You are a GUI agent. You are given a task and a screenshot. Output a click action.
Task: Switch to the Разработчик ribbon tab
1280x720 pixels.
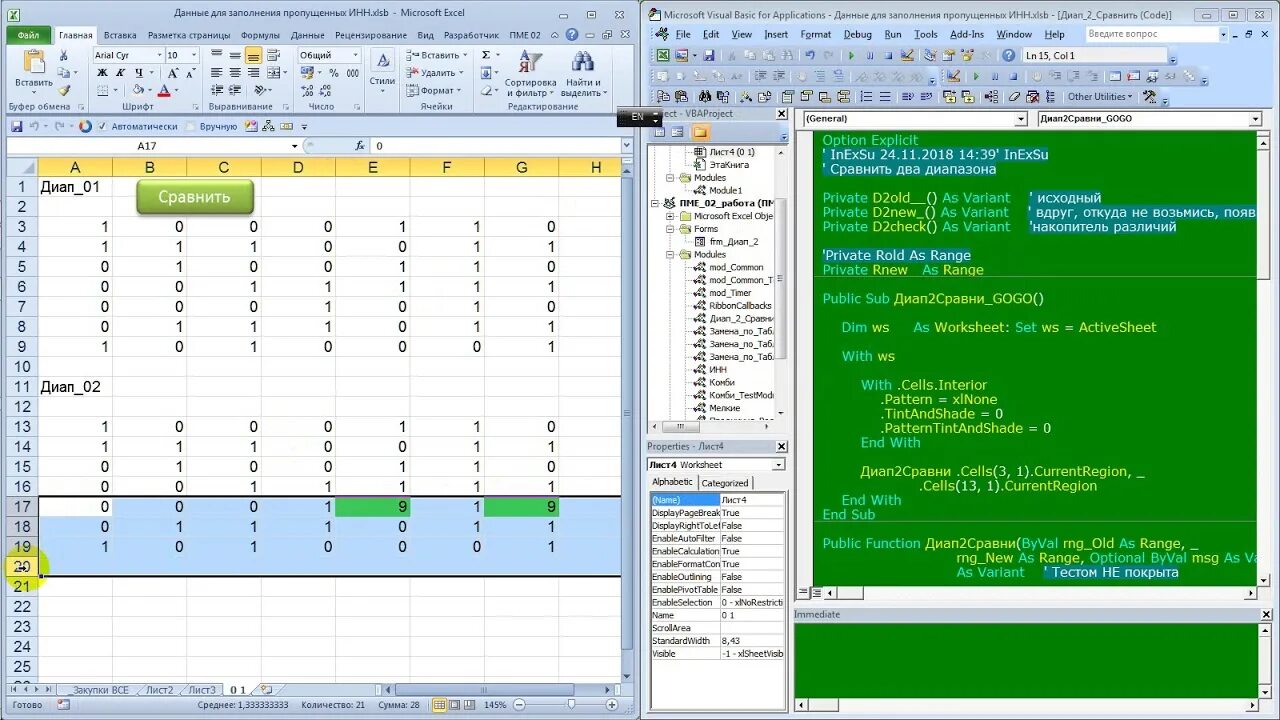click(471, 35)
